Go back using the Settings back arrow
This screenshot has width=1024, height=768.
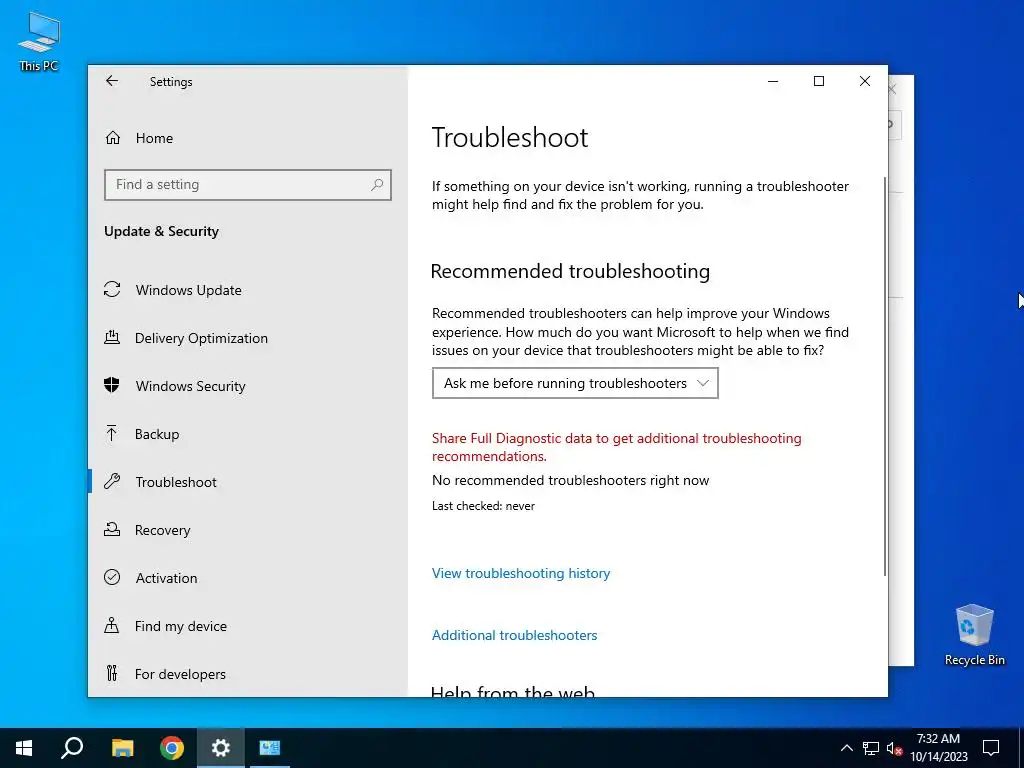point(112,81)
